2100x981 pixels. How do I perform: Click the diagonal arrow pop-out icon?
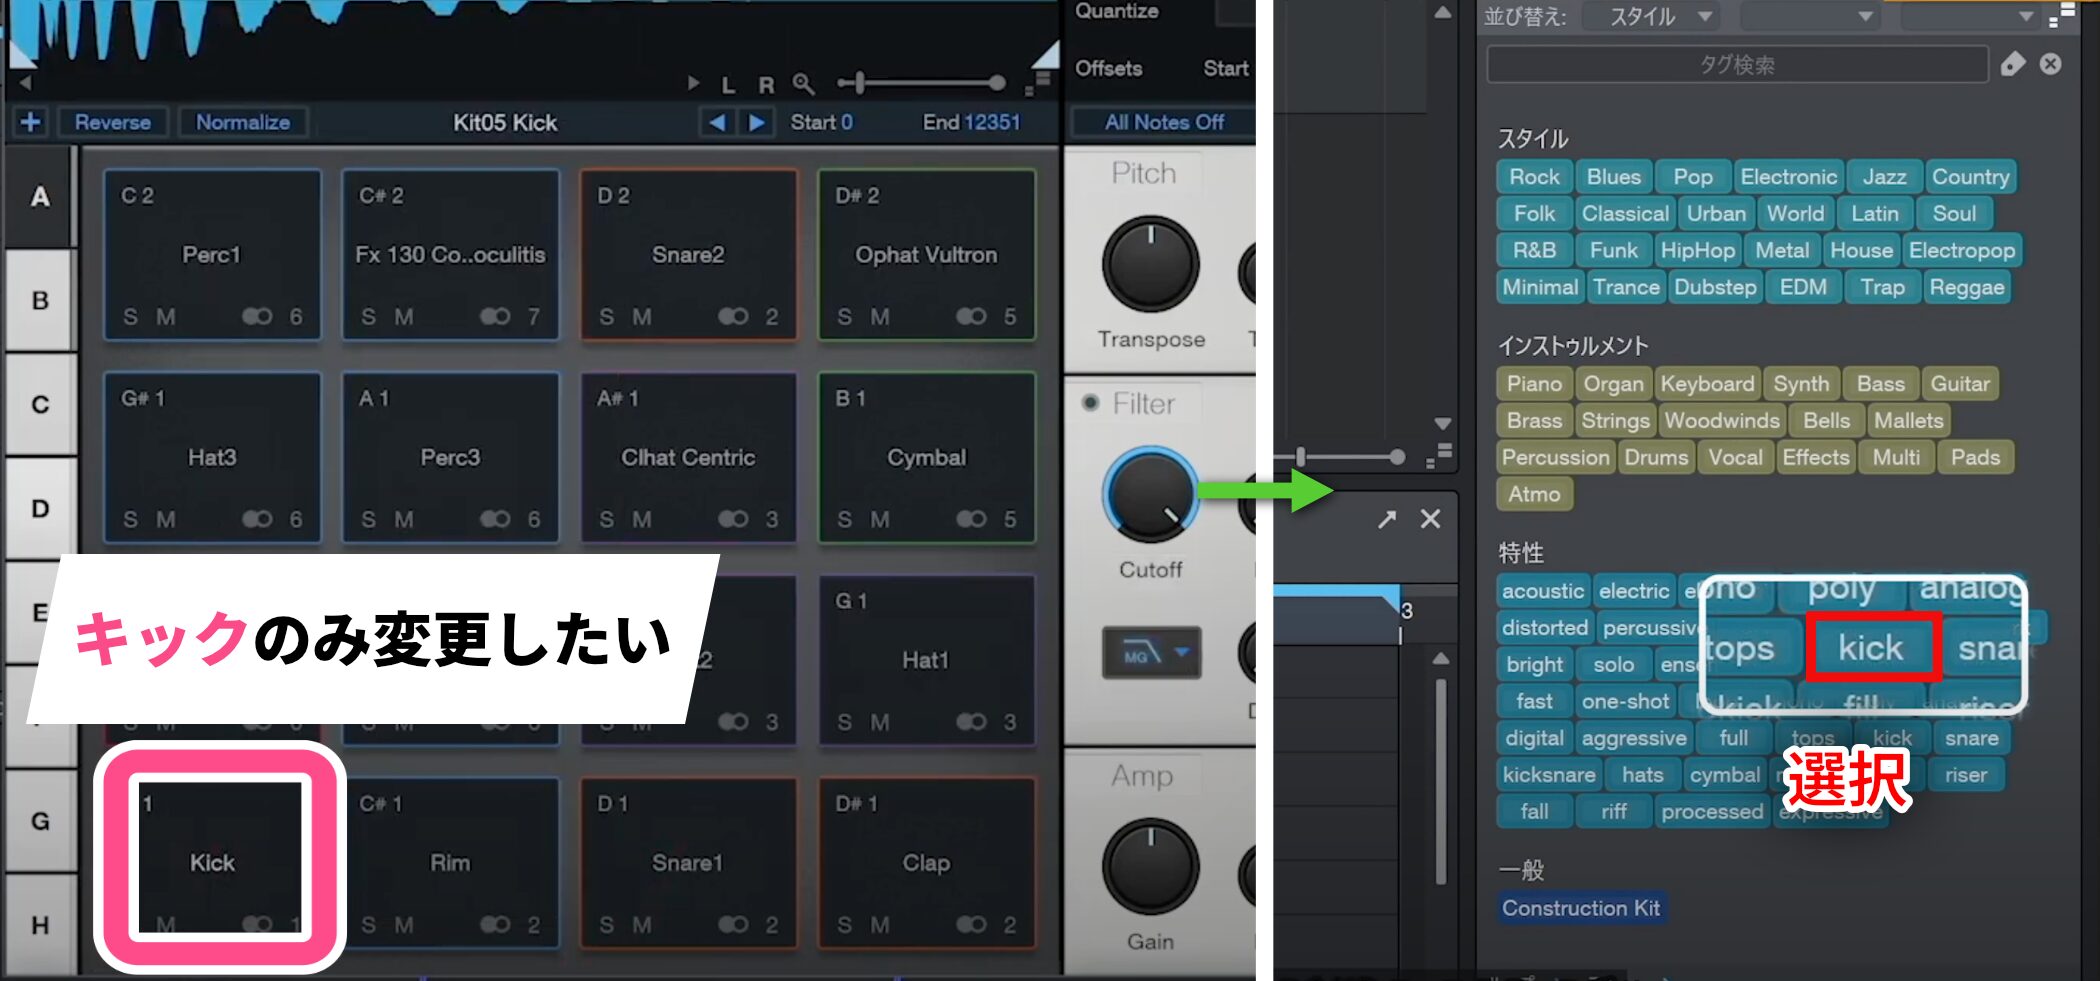coord(1387,519)
